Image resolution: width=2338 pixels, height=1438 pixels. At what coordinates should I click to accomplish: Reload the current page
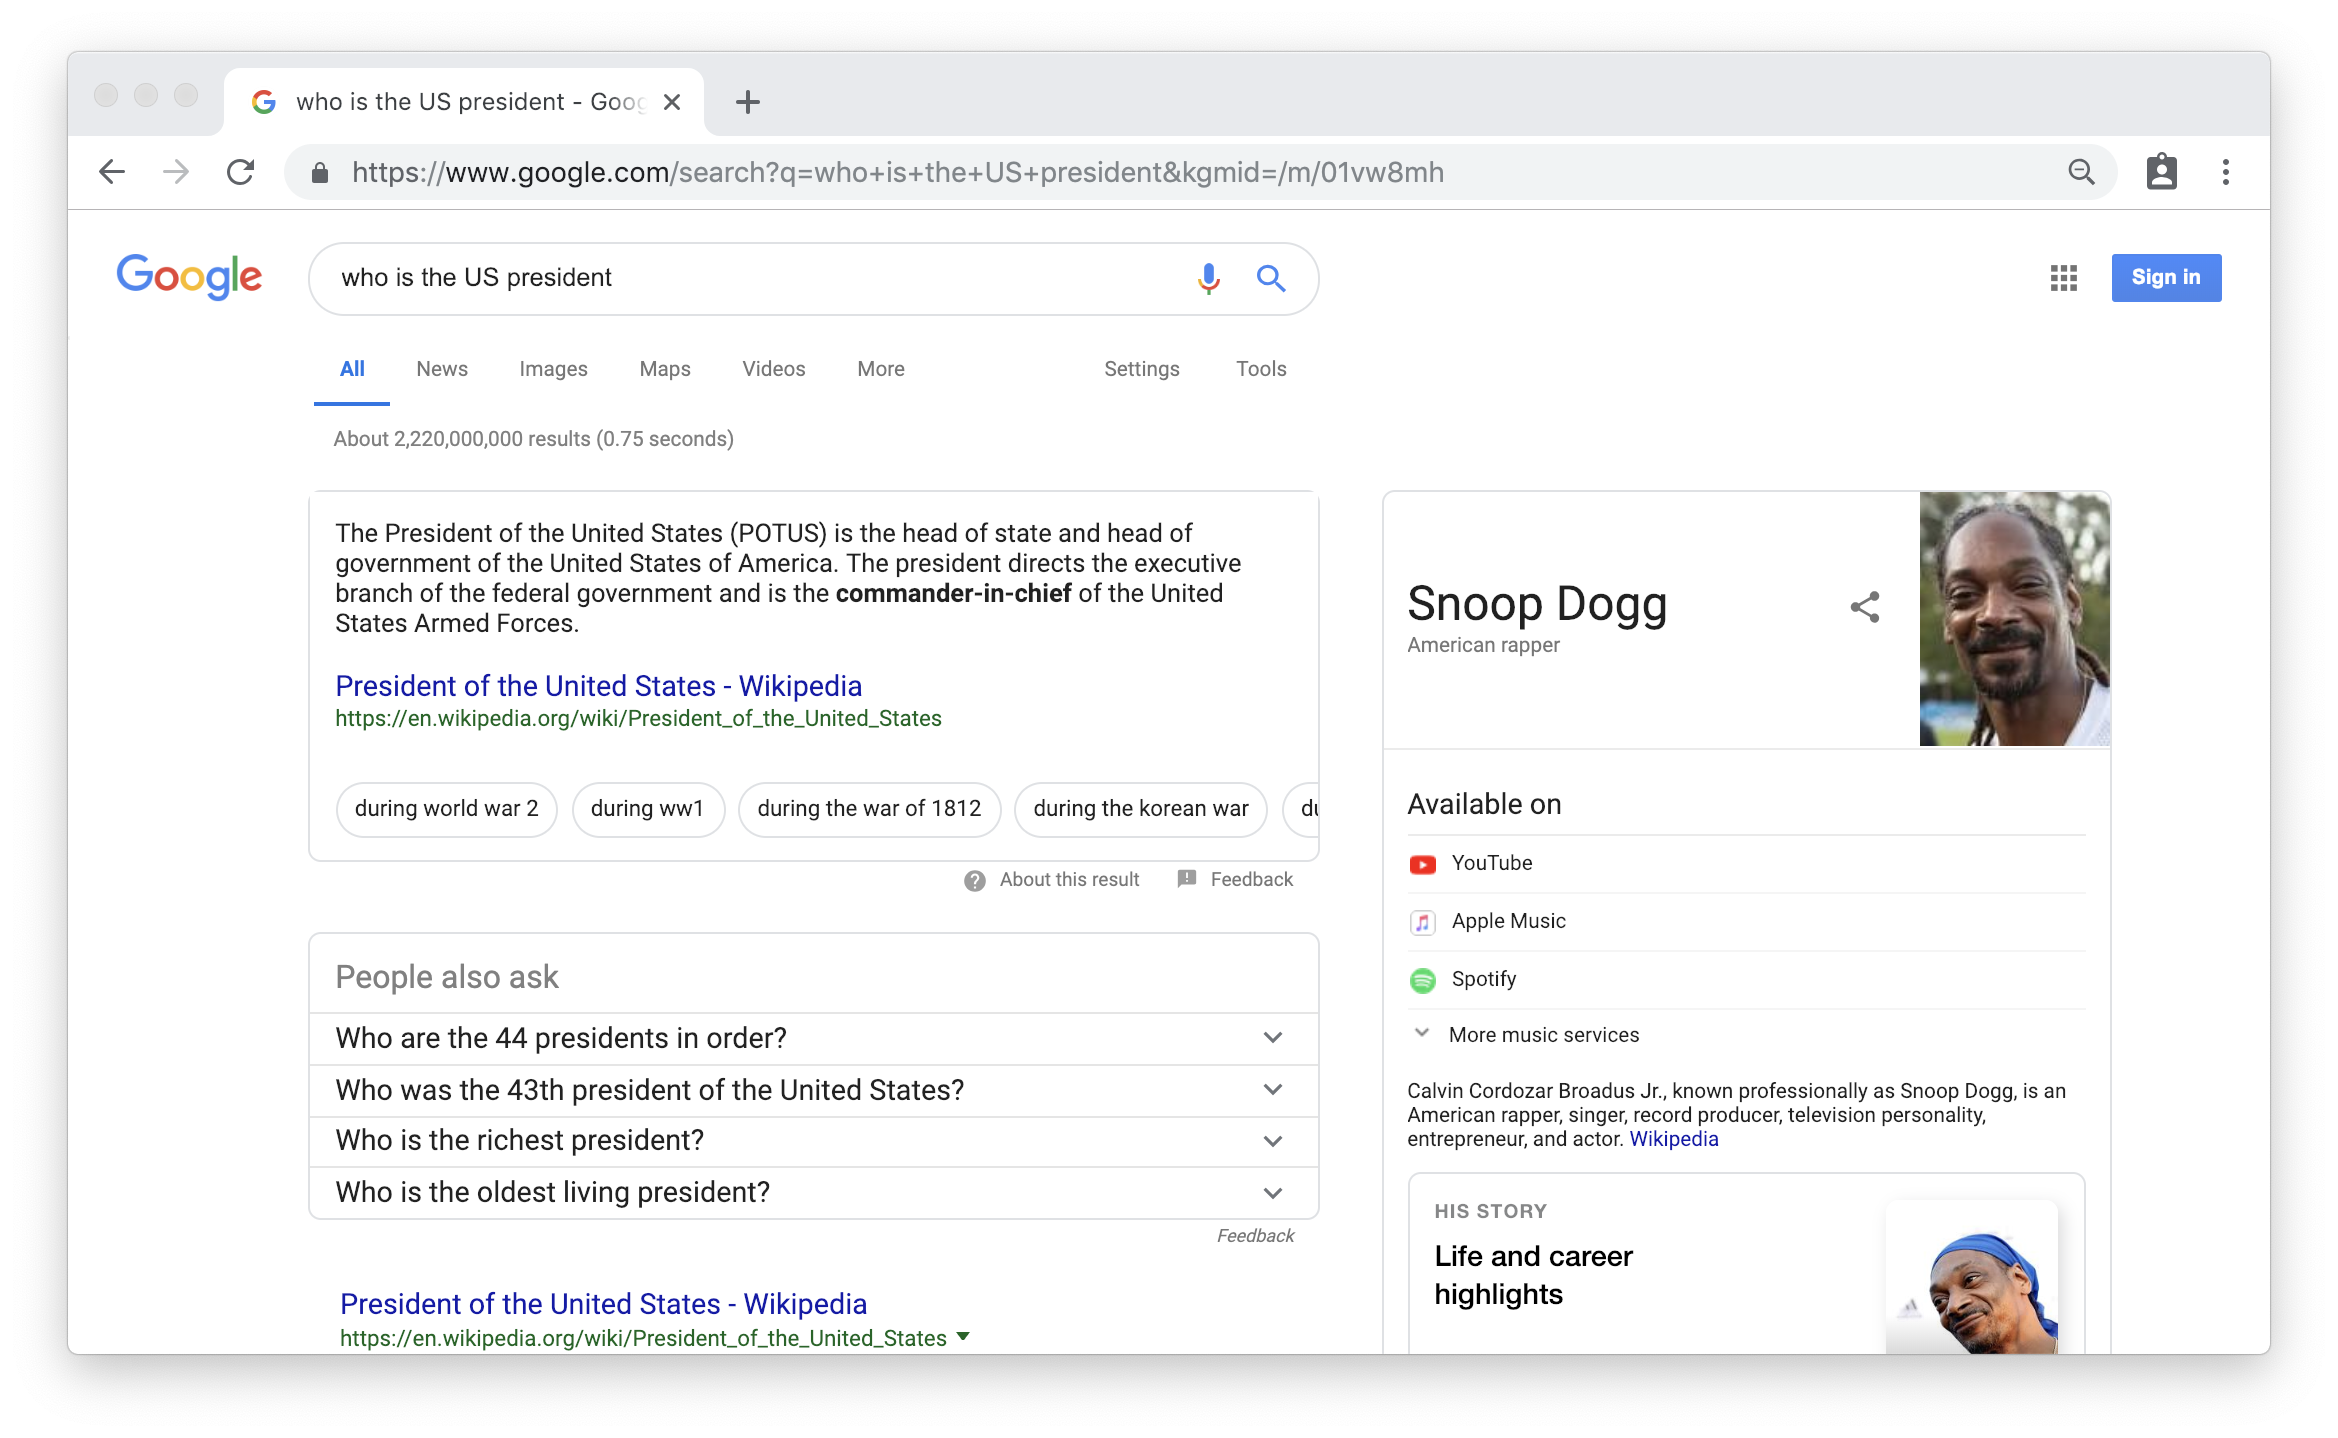coord(240,172)
